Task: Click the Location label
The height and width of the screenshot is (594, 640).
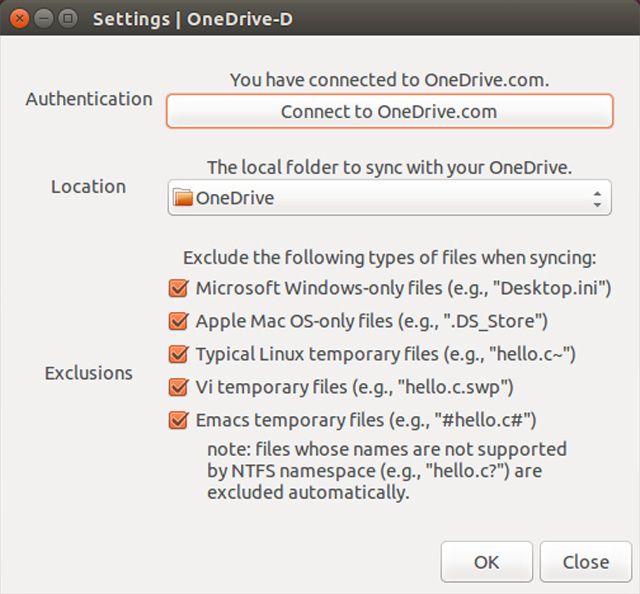Action: pyautogui.click(x=89, y=187)
